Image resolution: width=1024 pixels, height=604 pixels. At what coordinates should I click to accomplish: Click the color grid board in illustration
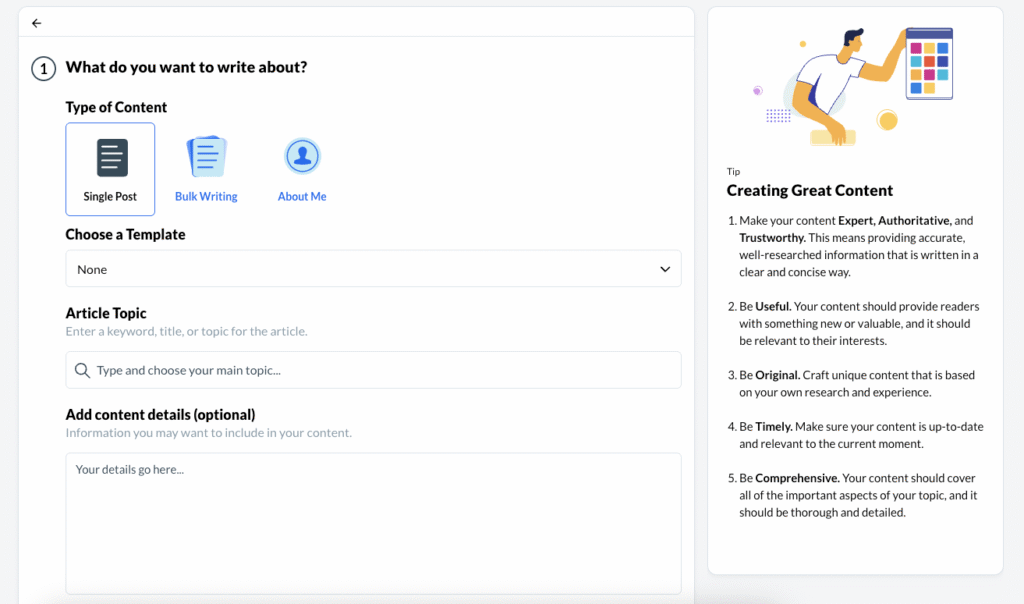click(929, 64)
